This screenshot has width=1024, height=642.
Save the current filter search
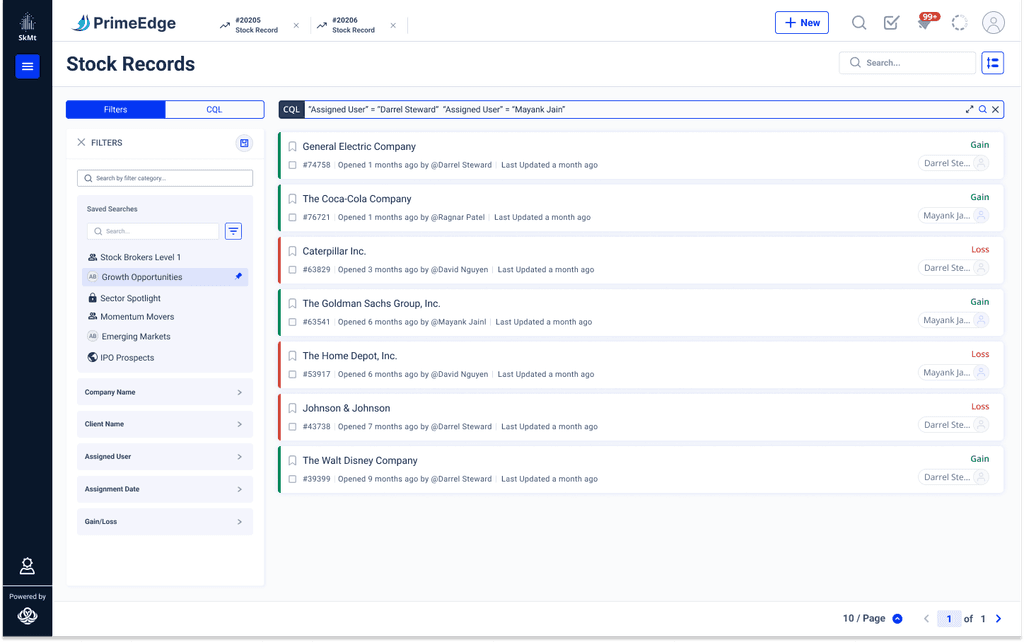[x=244, y=143]
